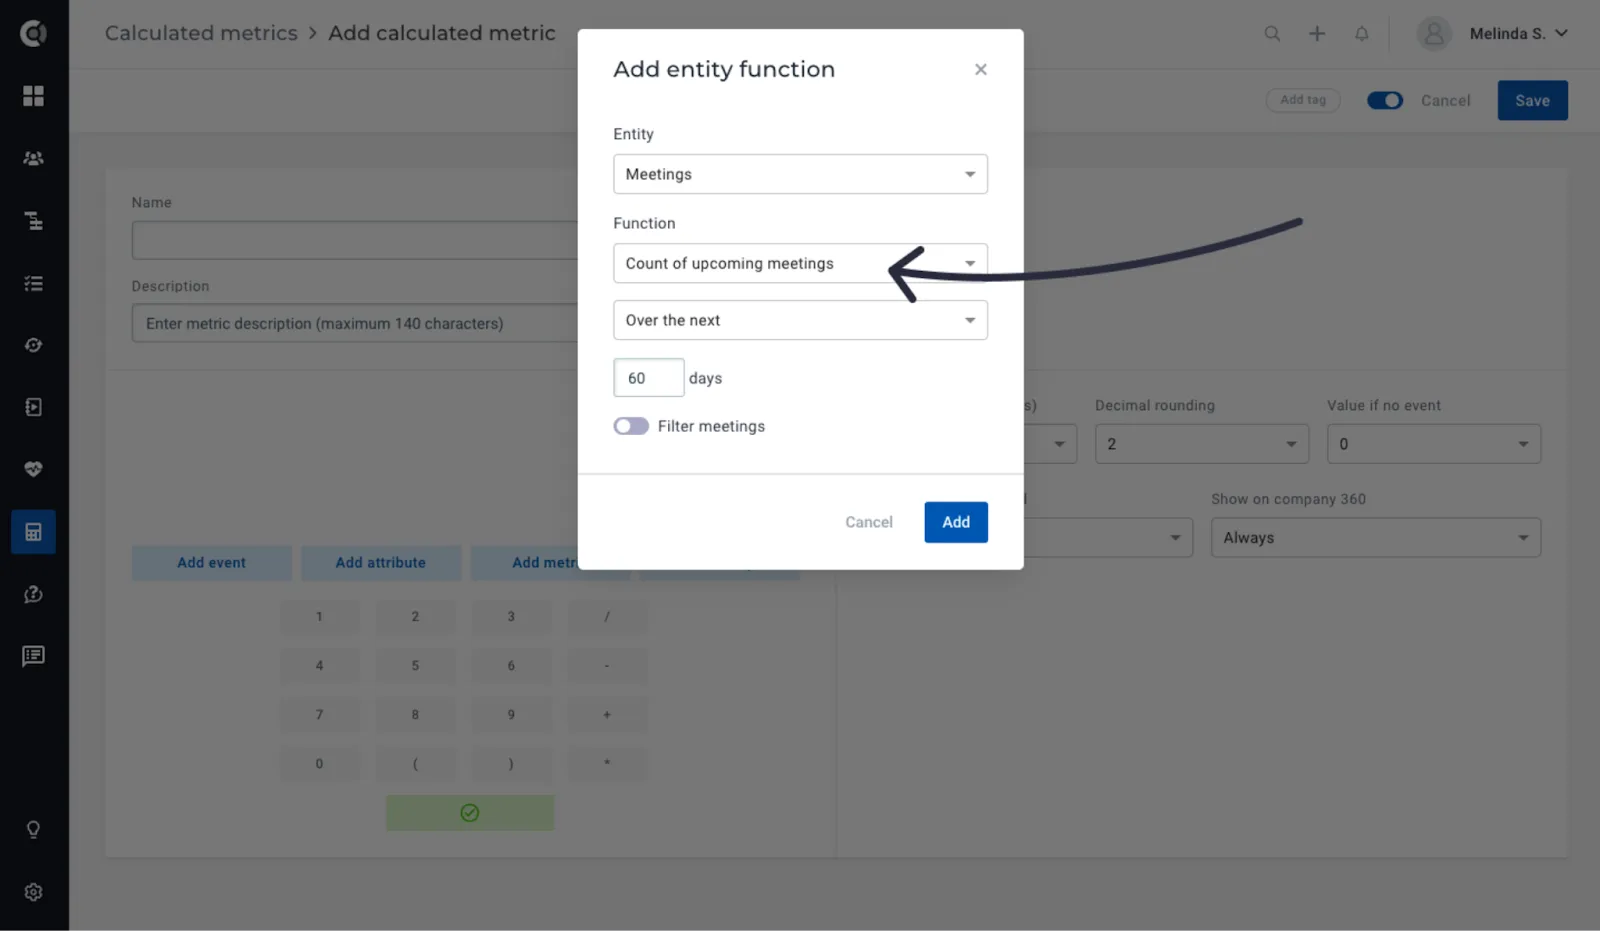Click the Name input field
1600x931 pixels.
tap(355, 240)
